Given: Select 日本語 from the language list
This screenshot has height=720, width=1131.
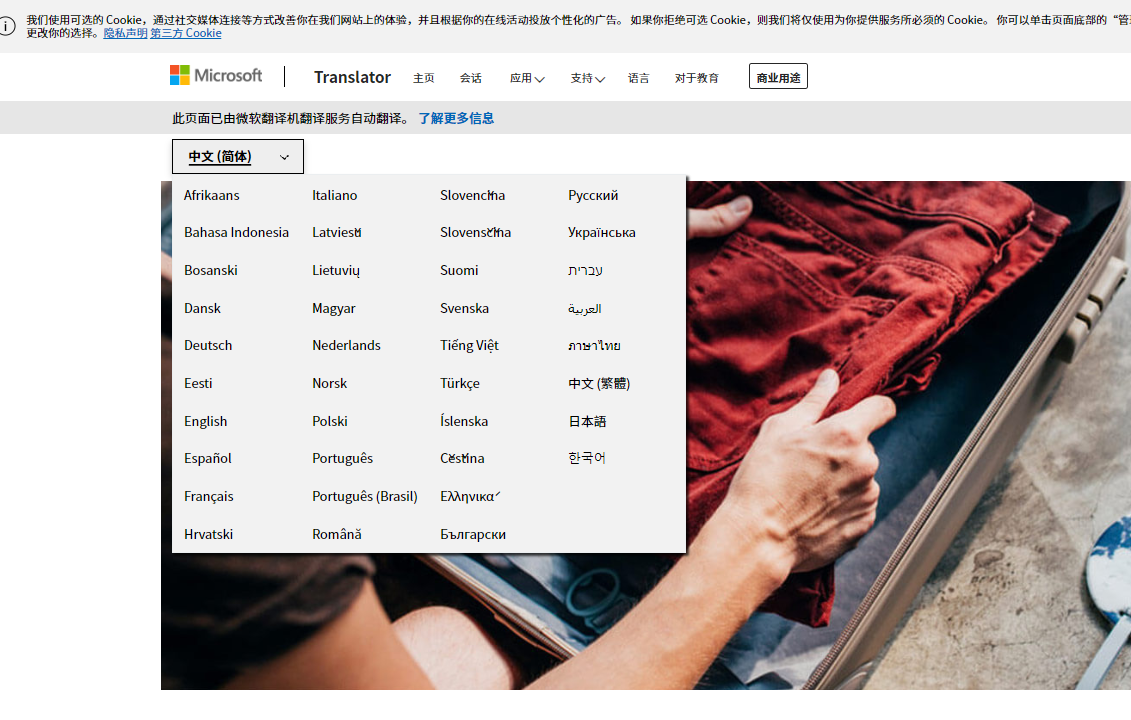Looking at the screenshot, I should point(587,421).
